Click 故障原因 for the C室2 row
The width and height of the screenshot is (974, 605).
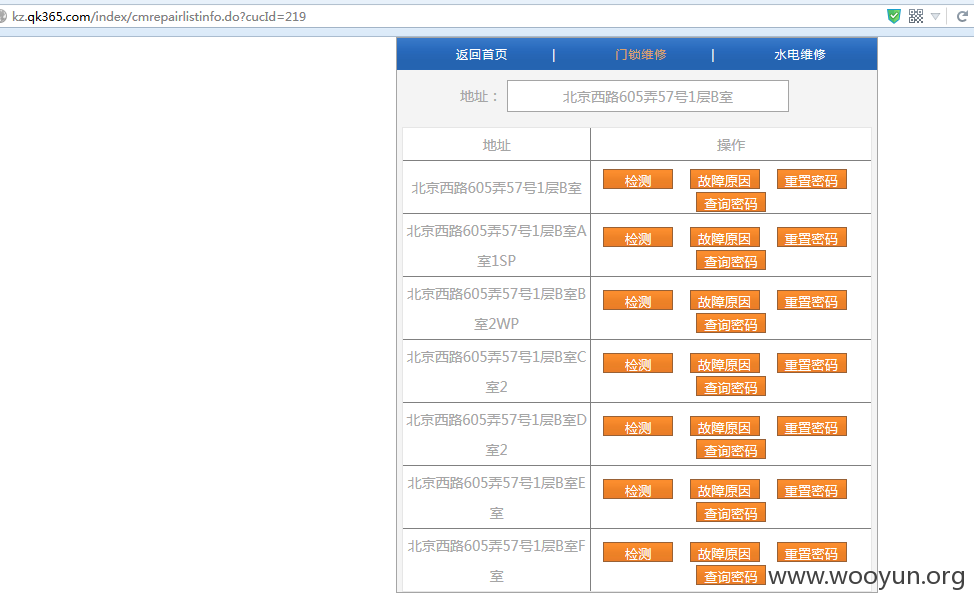pos(725,363)
